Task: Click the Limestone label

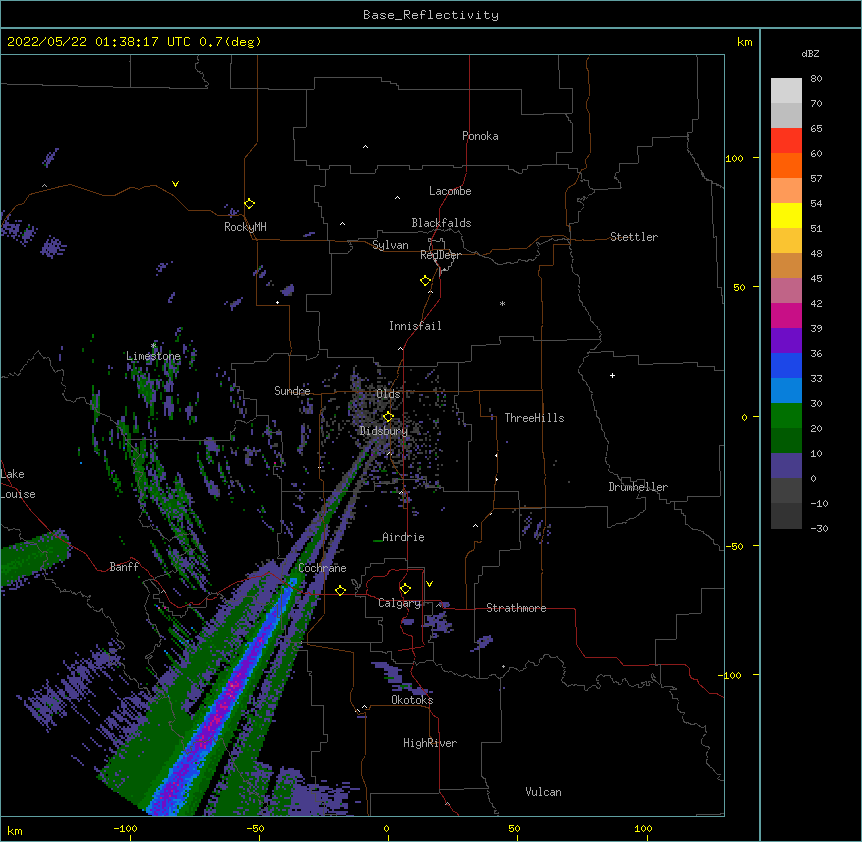Action: pos(153,356)
